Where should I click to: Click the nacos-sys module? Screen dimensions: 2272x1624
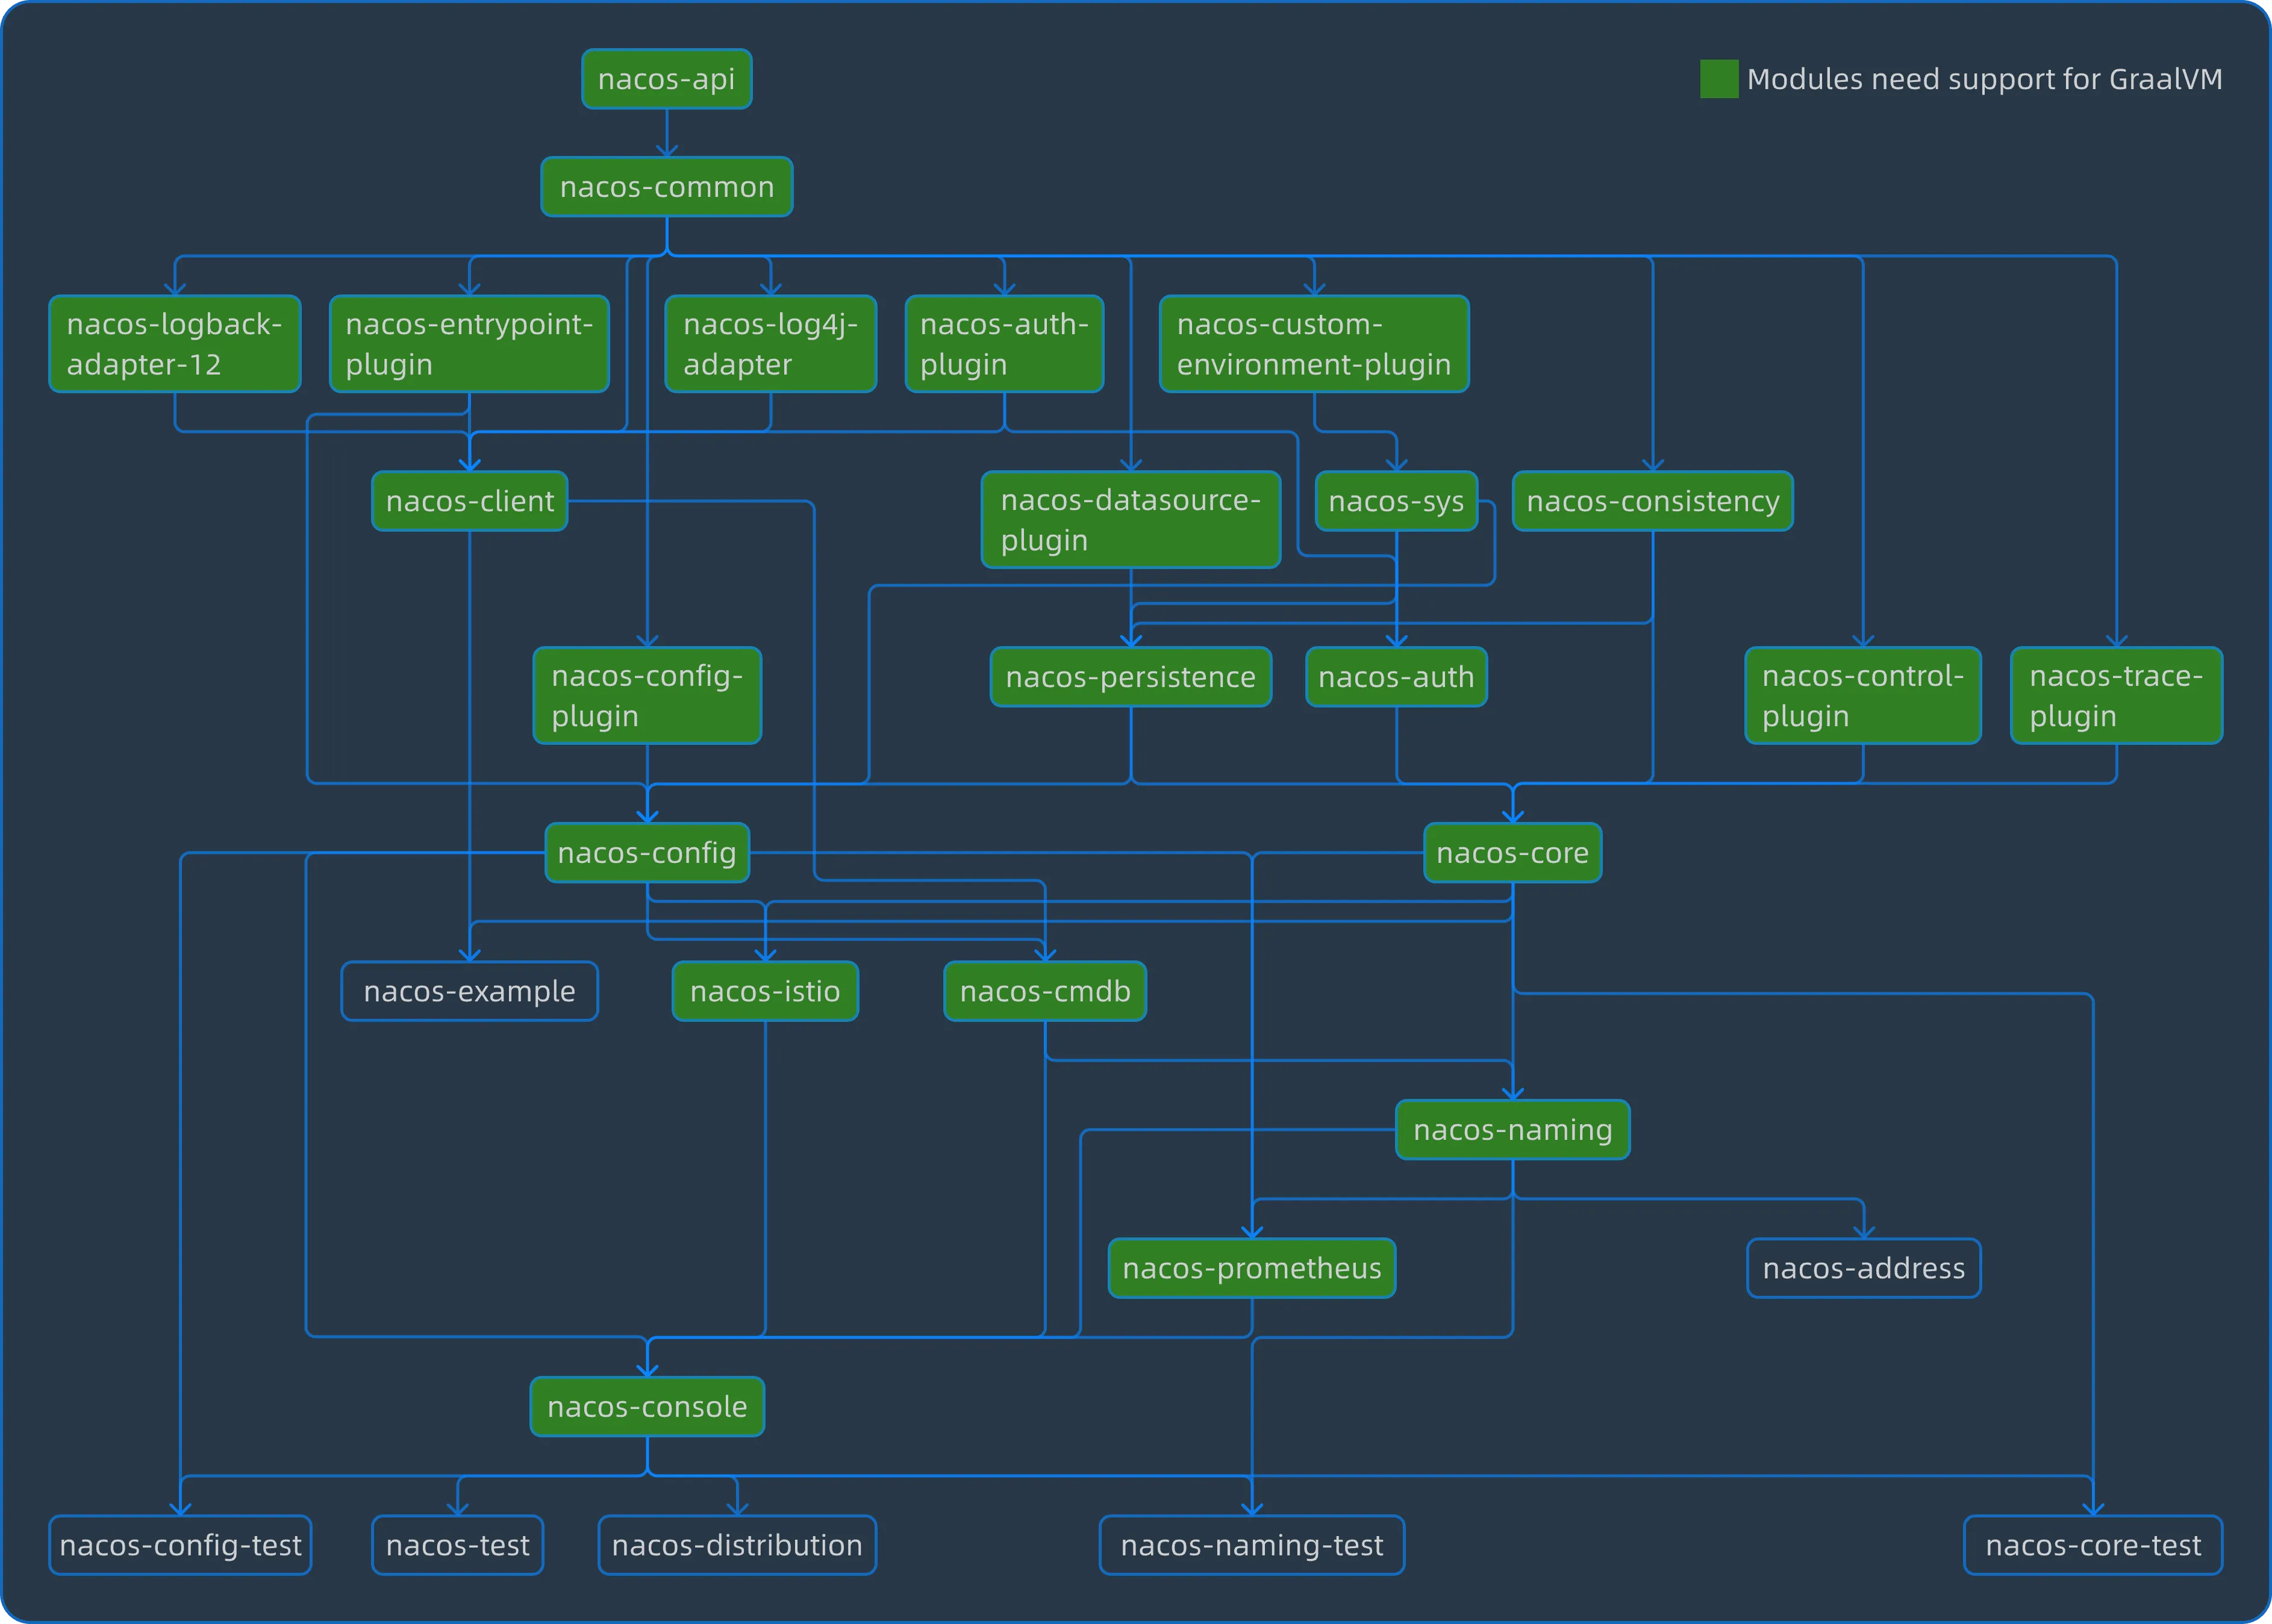1396,501
